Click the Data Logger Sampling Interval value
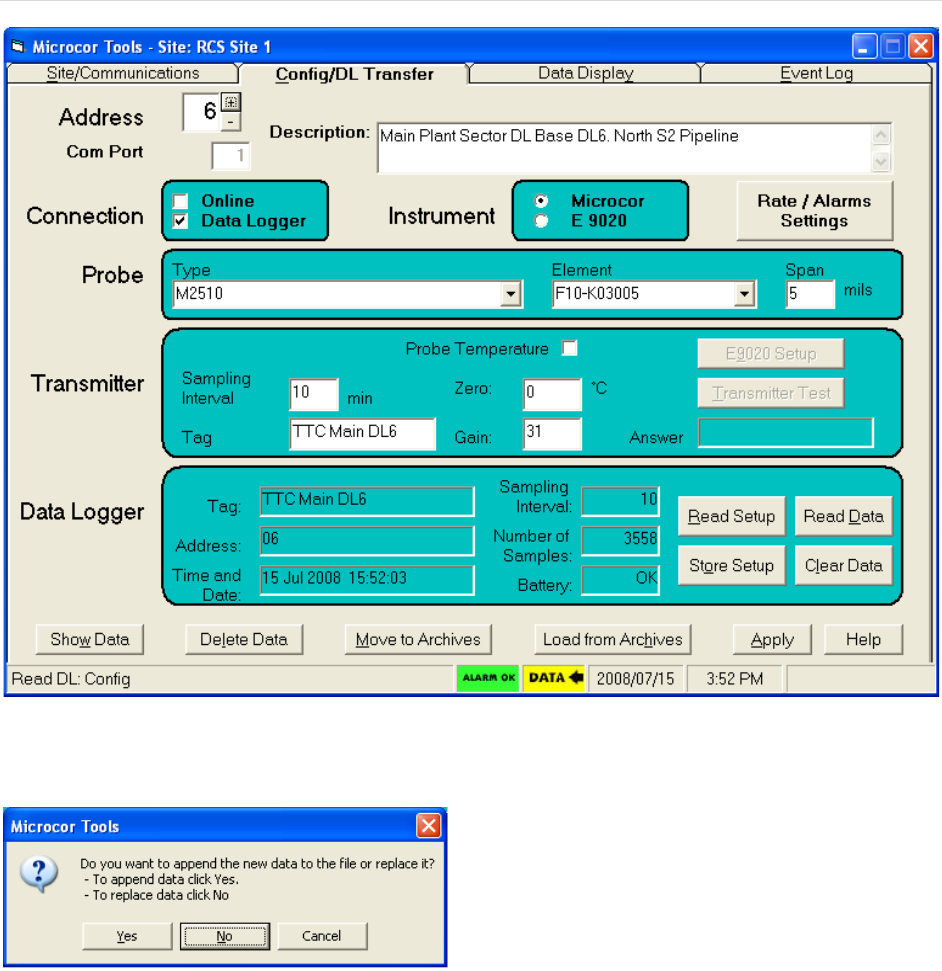This screenshot has height=971, width=942. coord(621,501)
